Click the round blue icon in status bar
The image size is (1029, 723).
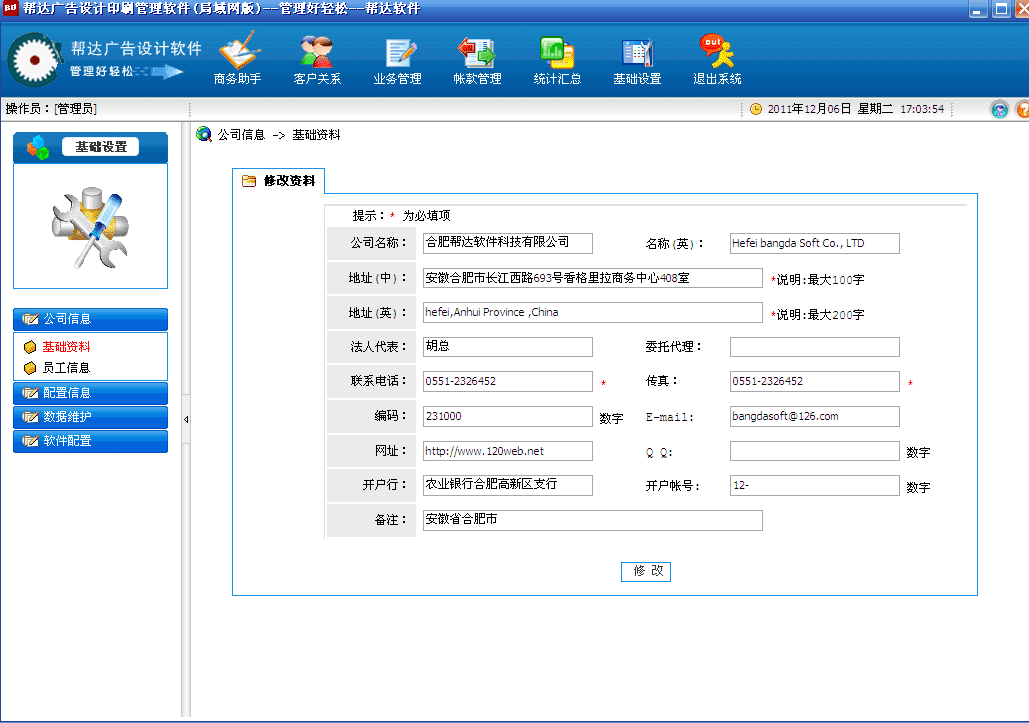click(x=999, y=110)
